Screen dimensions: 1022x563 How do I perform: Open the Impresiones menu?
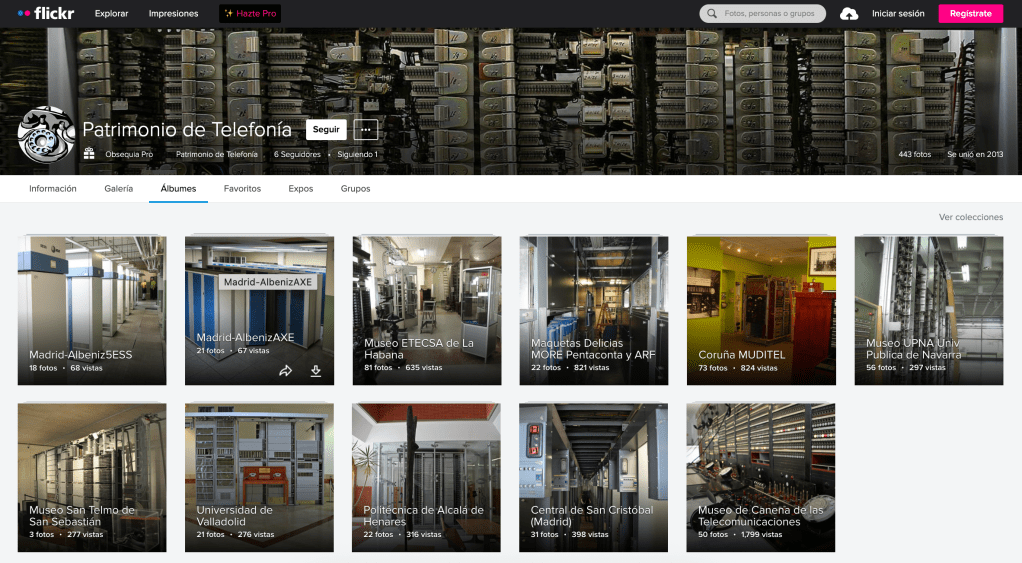coord(173,14)
